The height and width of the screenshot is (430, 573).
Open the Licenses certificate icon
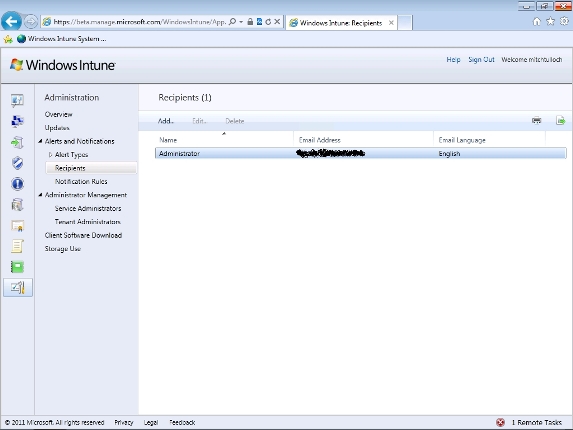(x=17, y=226)
